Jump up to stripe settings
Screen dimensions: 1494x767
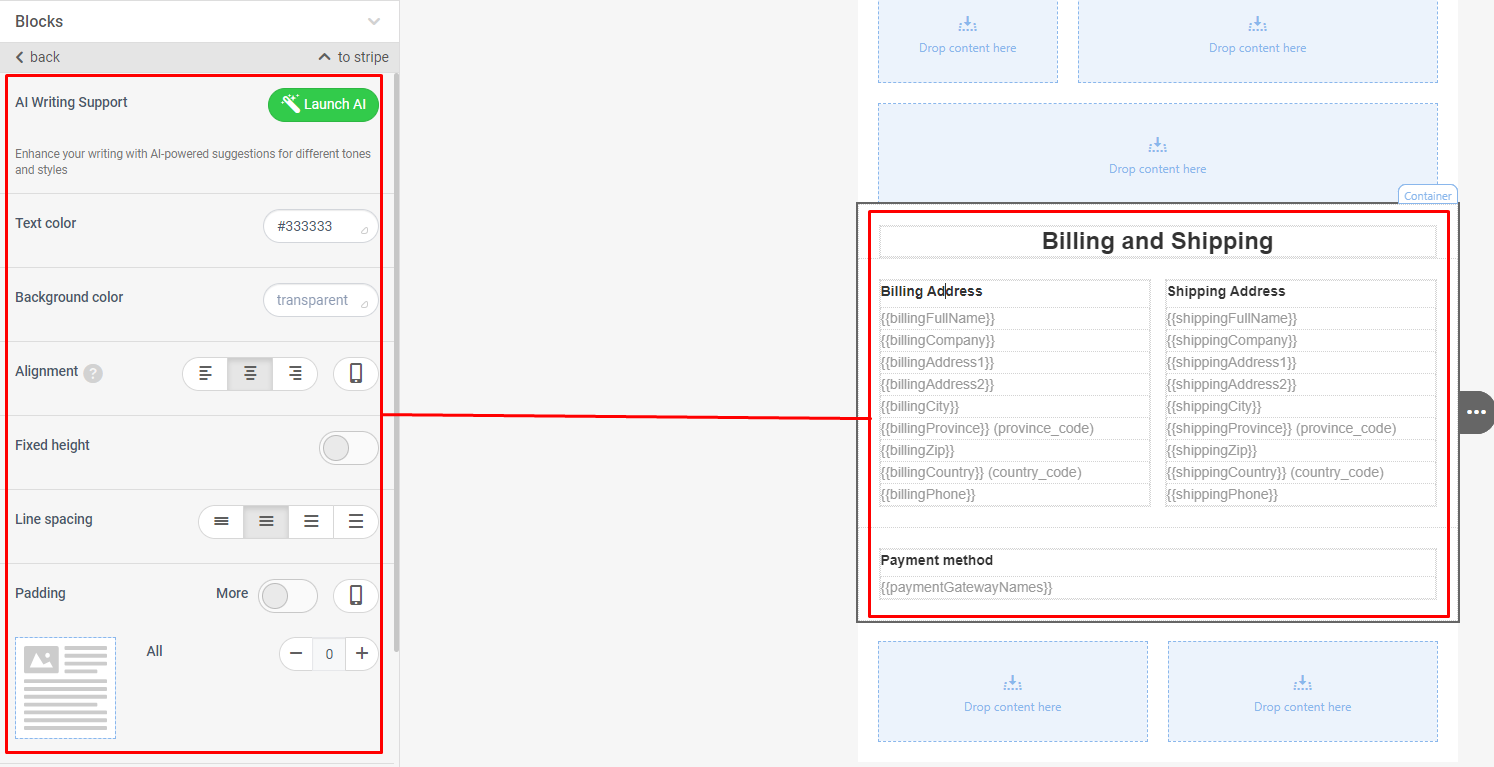click(x=353, y=57)
